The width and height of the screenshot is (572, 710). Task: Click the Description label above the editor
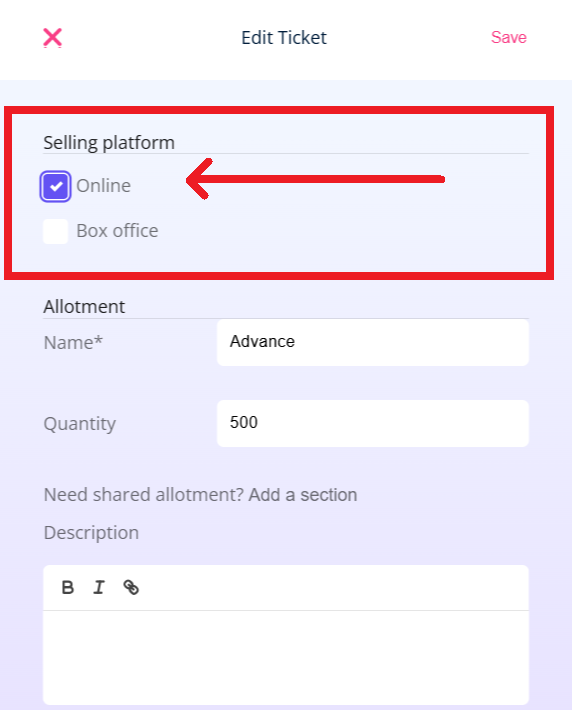click(x=91, y=533)
